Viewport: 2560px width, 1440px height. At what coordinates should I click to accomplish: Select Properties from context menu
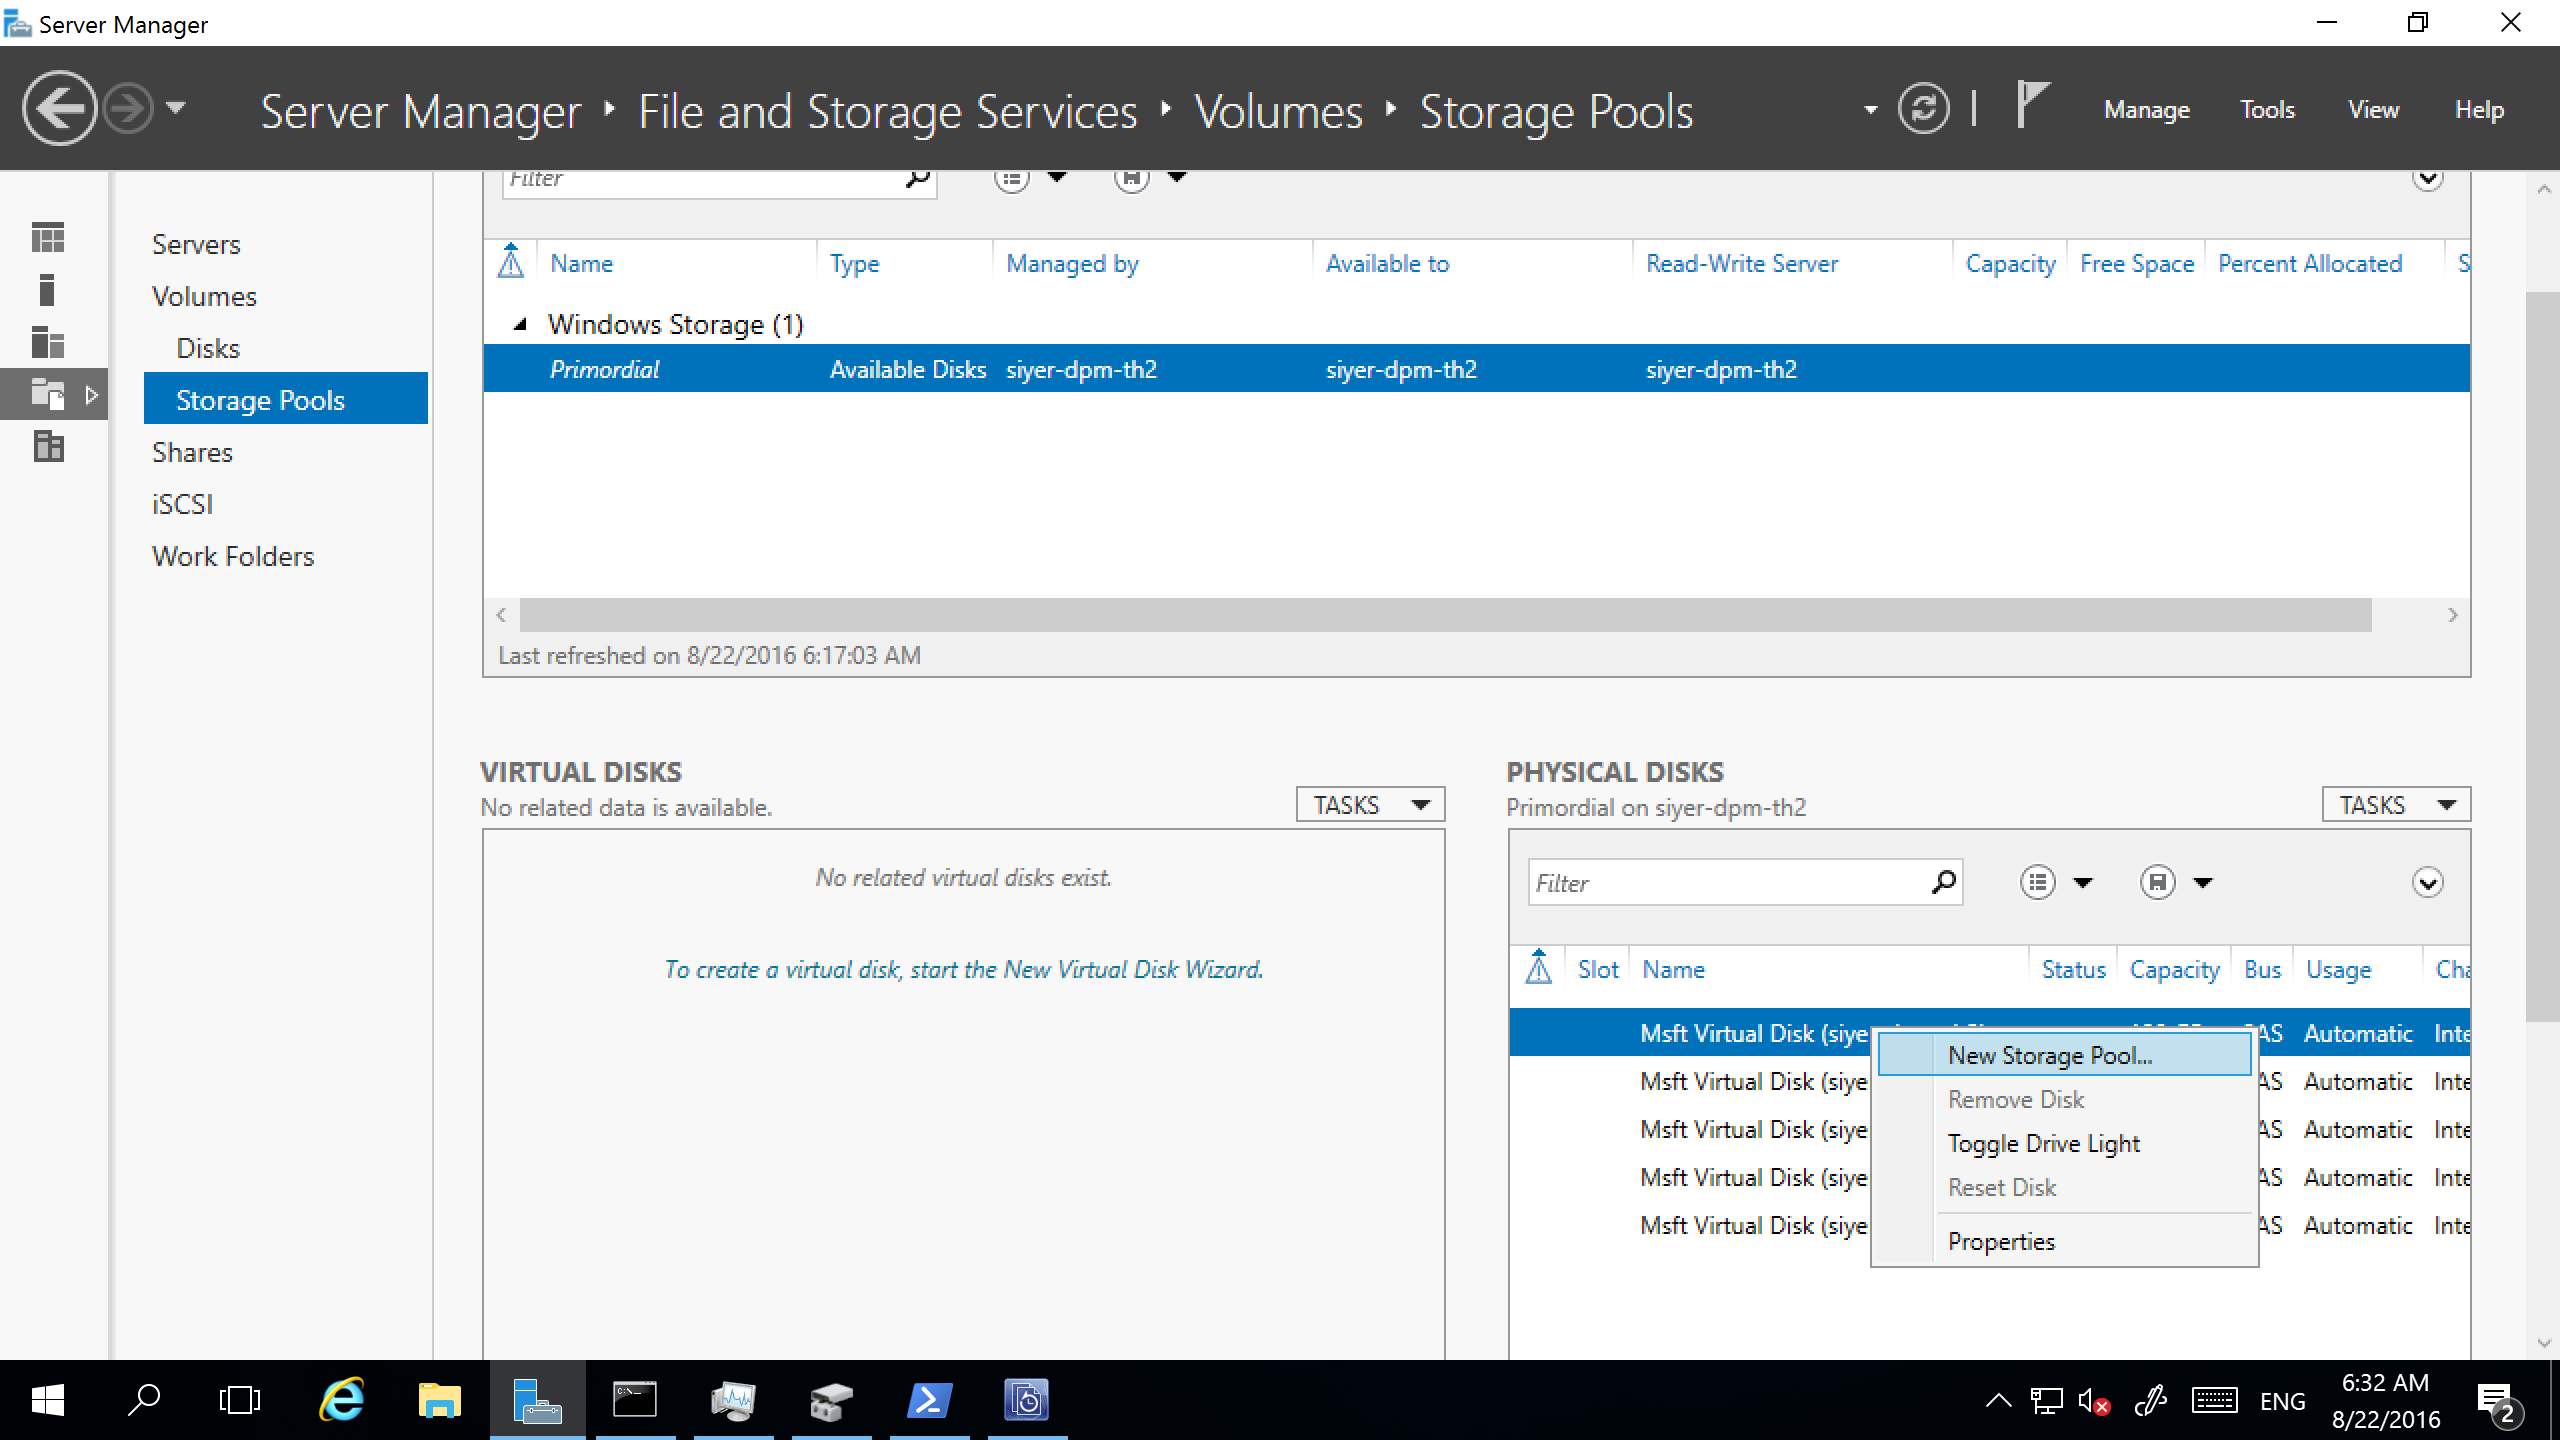click(2003, 1241)
